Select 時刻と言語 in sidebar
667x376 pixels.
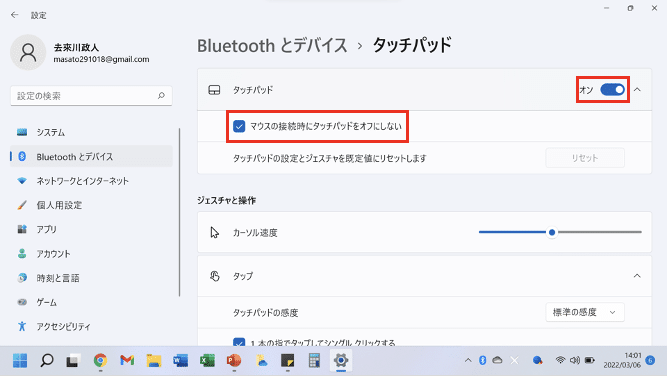click(91, 278)
